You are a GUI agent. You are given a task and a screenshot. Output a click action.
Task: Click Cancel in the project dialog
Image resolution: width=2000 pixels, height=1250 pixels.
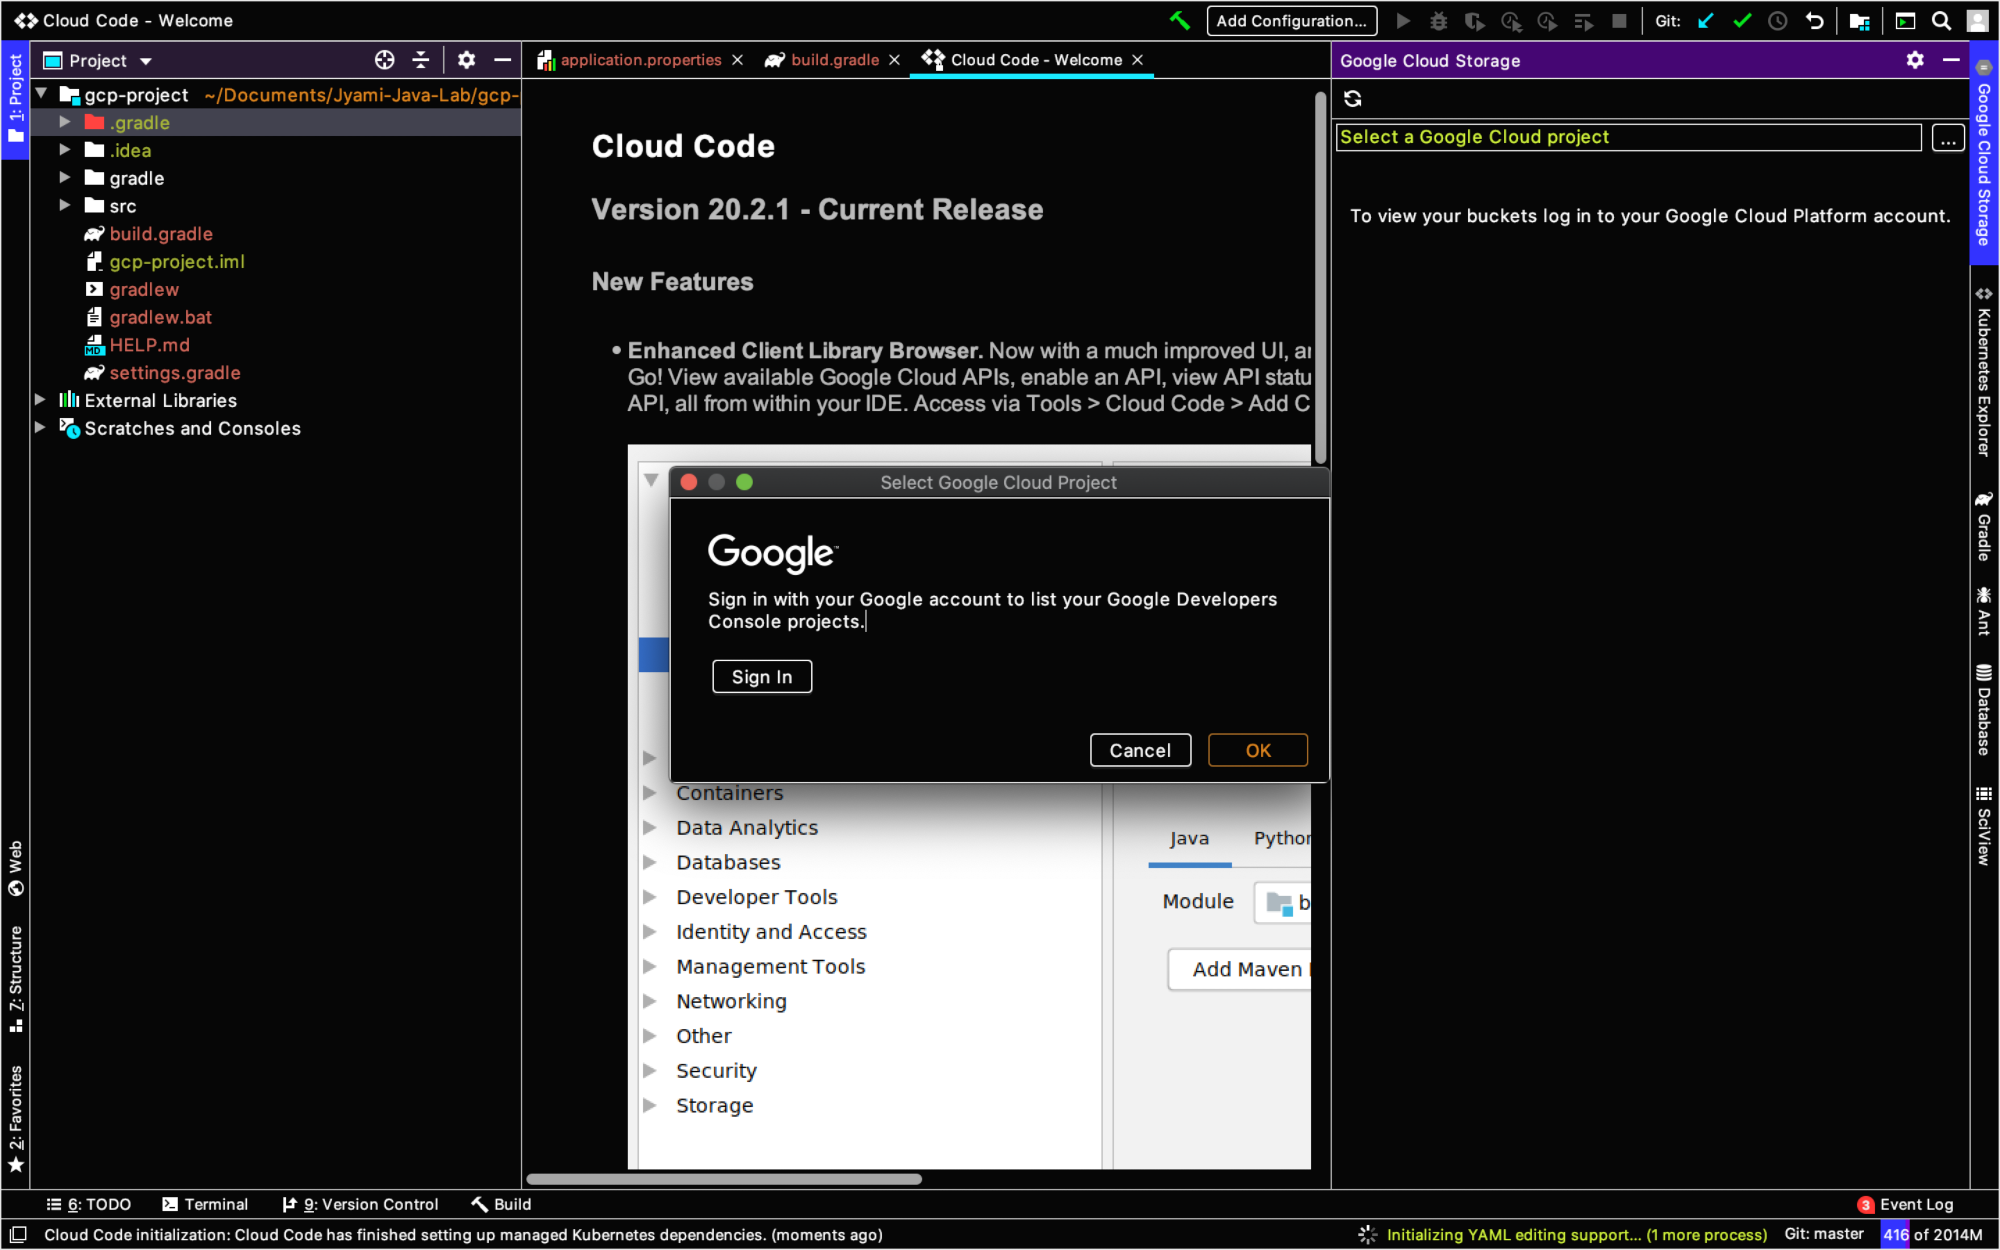[x=1139, y=750]
